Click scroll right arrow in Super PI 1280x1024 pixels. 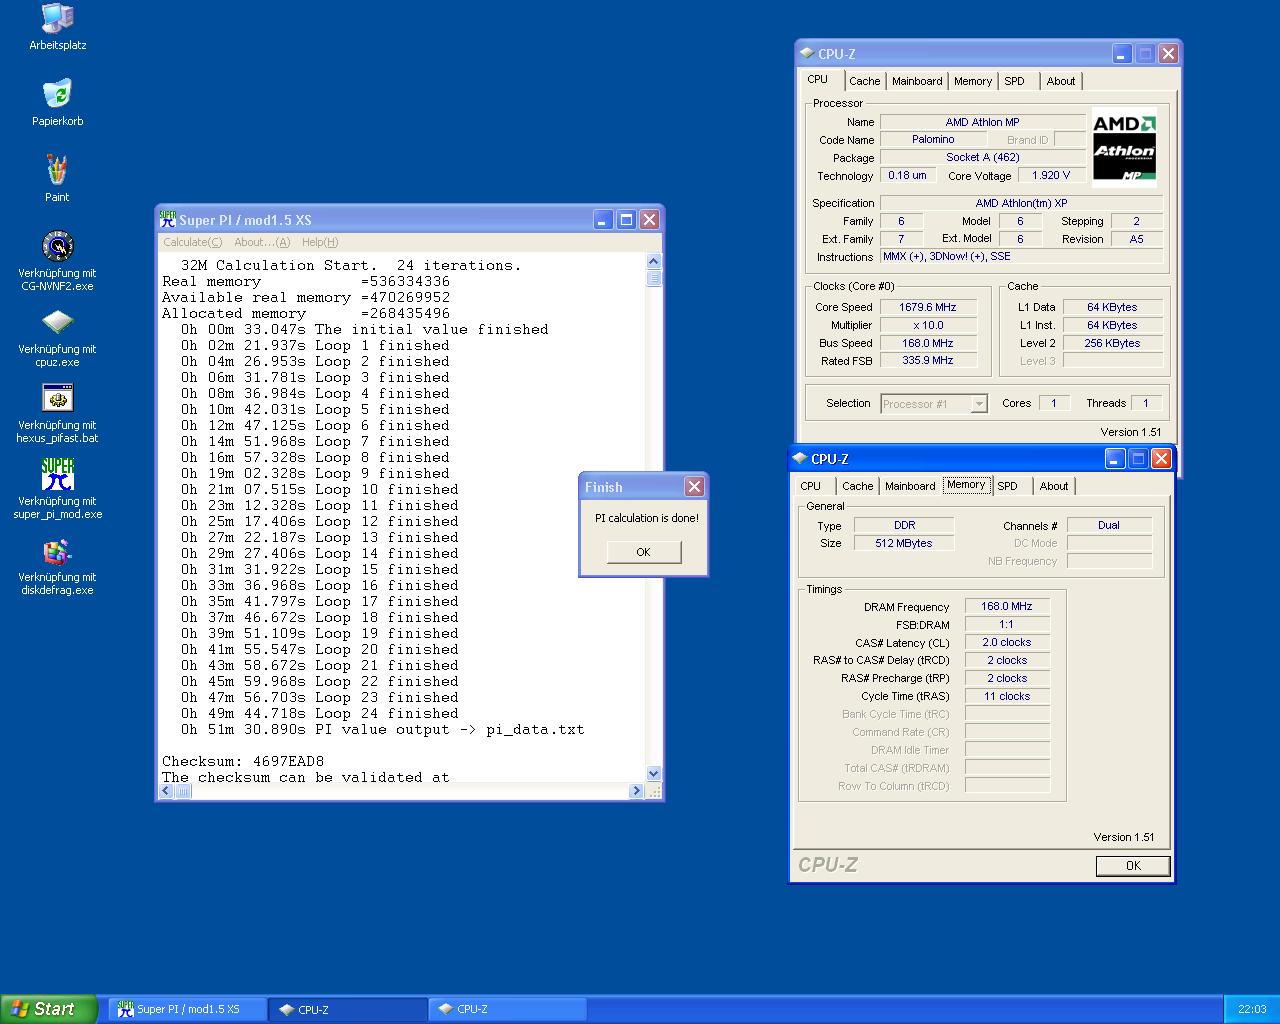tap(636, 791)
